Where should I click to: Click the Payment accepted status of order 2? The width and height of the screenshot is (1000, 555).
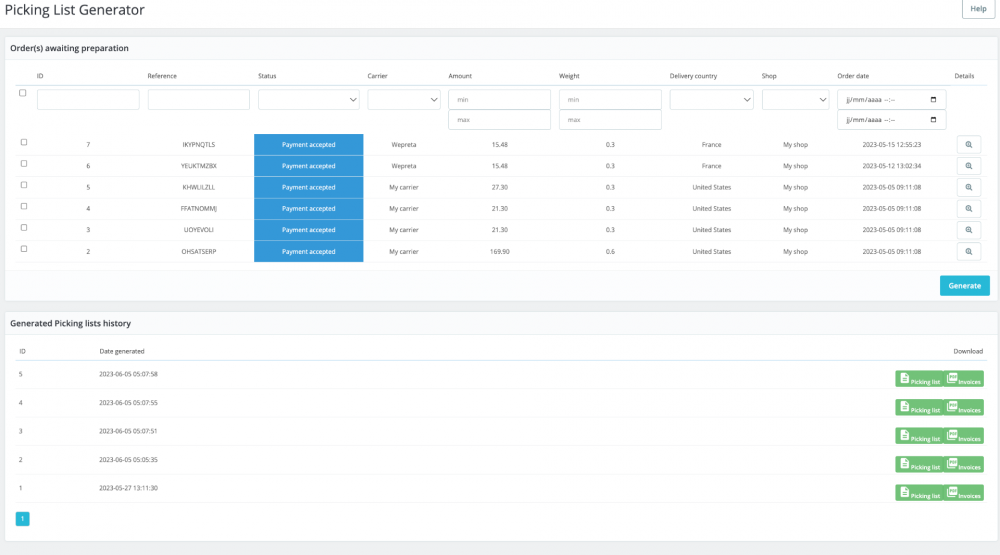click(x=309, y=251)
